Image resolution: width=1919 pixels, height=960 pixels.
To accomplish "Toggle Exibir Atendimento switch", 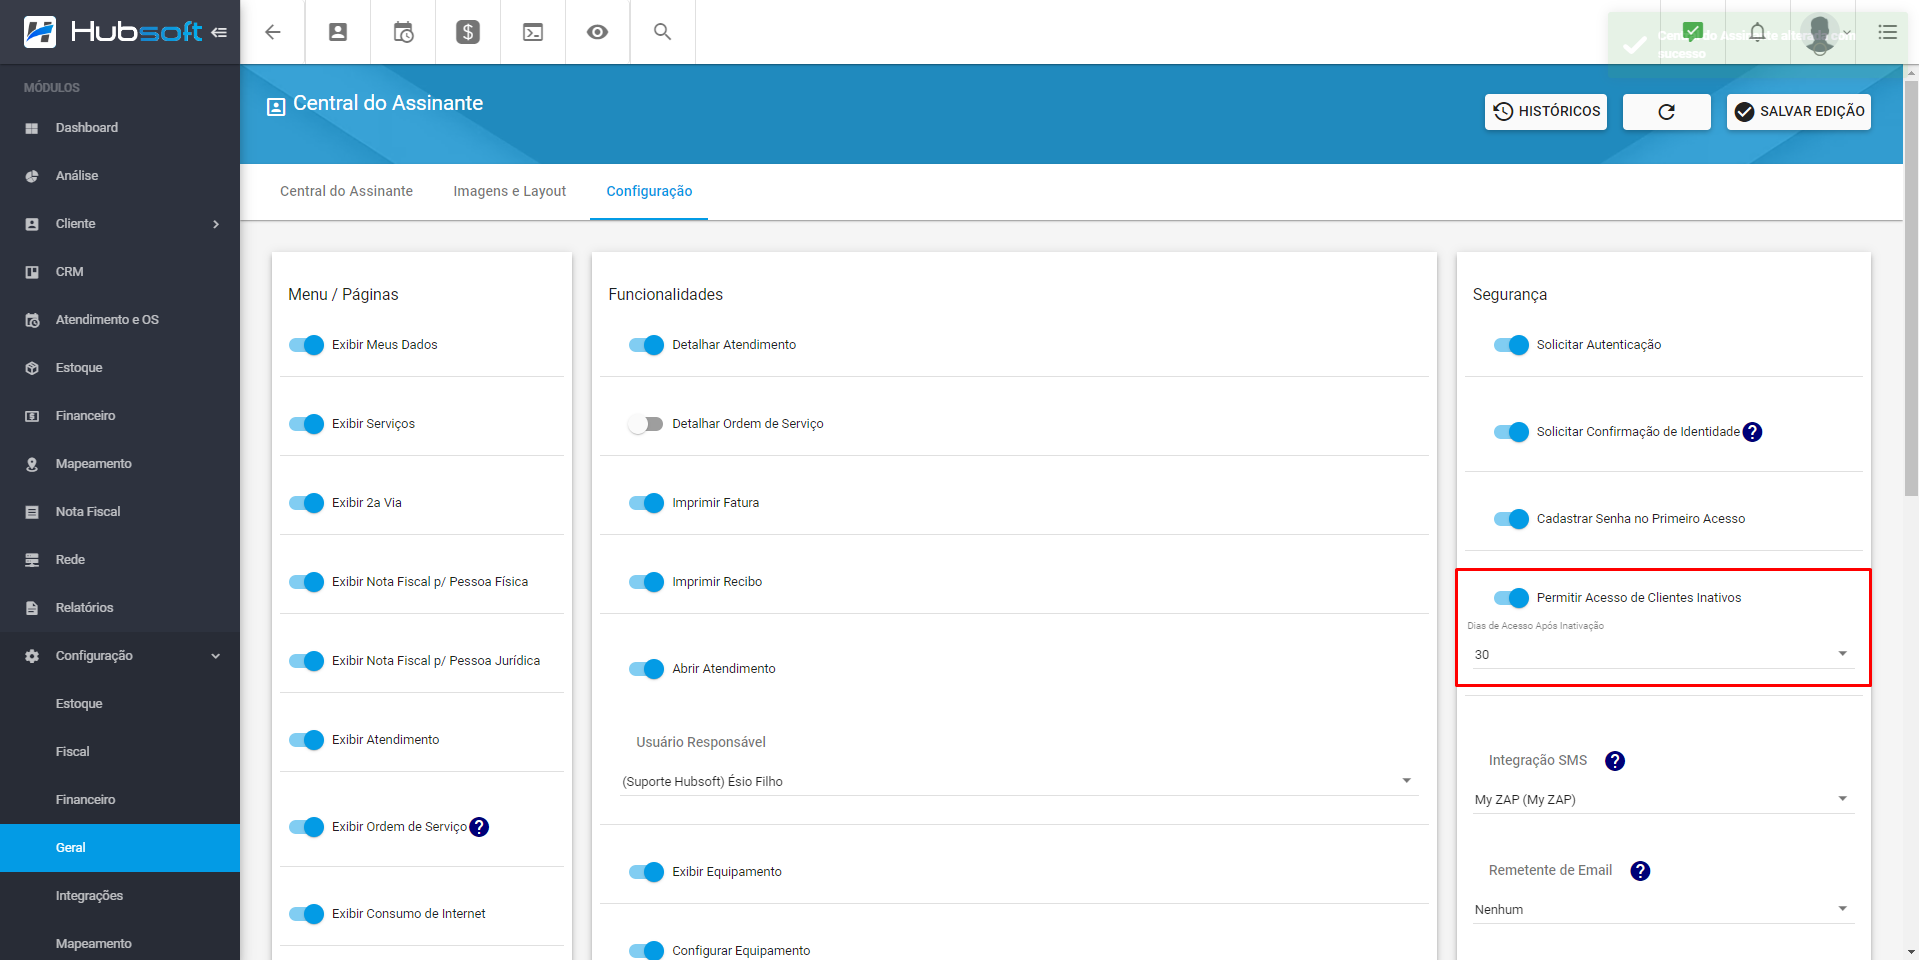I will pos(307,740).
